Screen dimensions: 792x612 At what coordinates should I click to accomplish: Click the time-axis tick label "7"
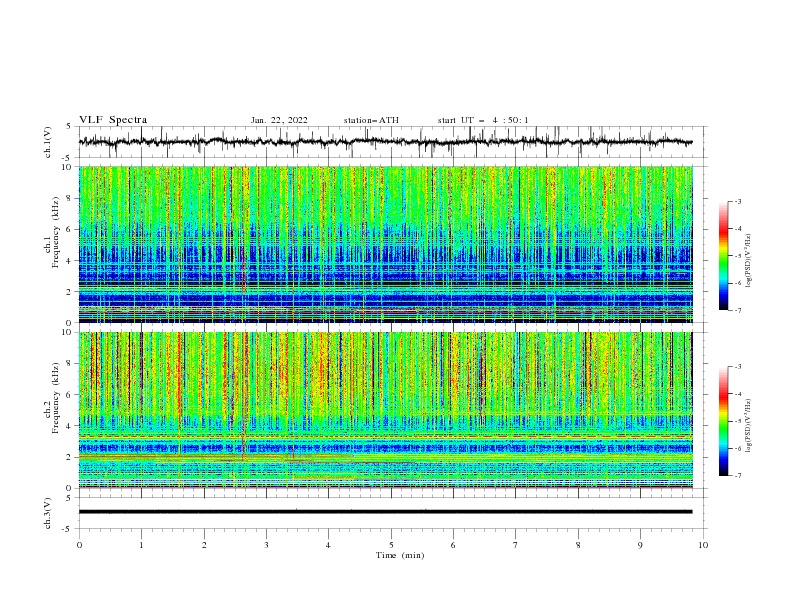point(516,545)
